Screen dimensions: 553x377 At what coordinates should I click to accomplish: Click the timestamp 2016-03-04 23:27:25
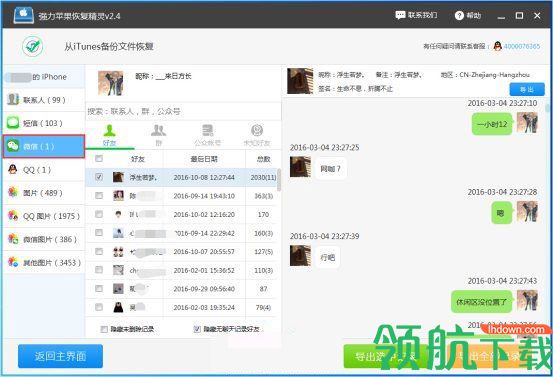point(324,147)
